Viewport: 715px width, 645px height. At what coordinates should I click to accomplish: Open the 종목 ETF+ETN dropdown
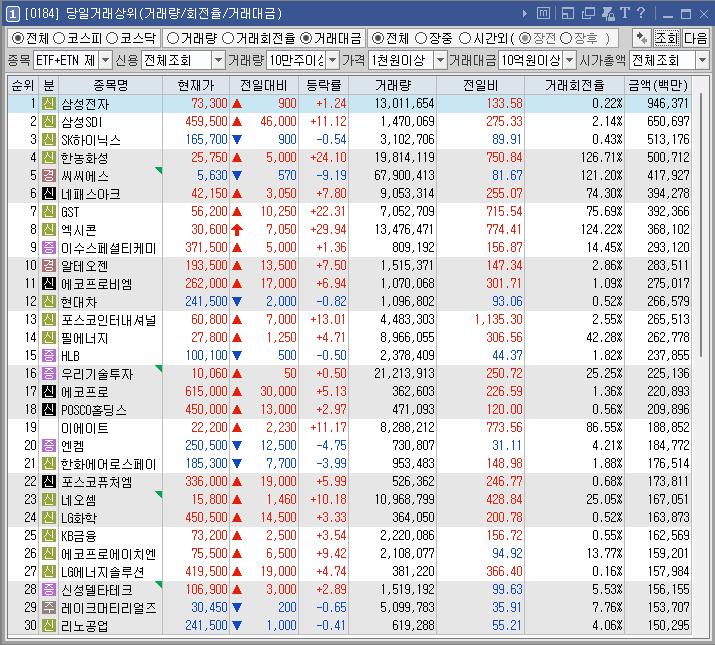pyautogui.click(x=105, y=60)
